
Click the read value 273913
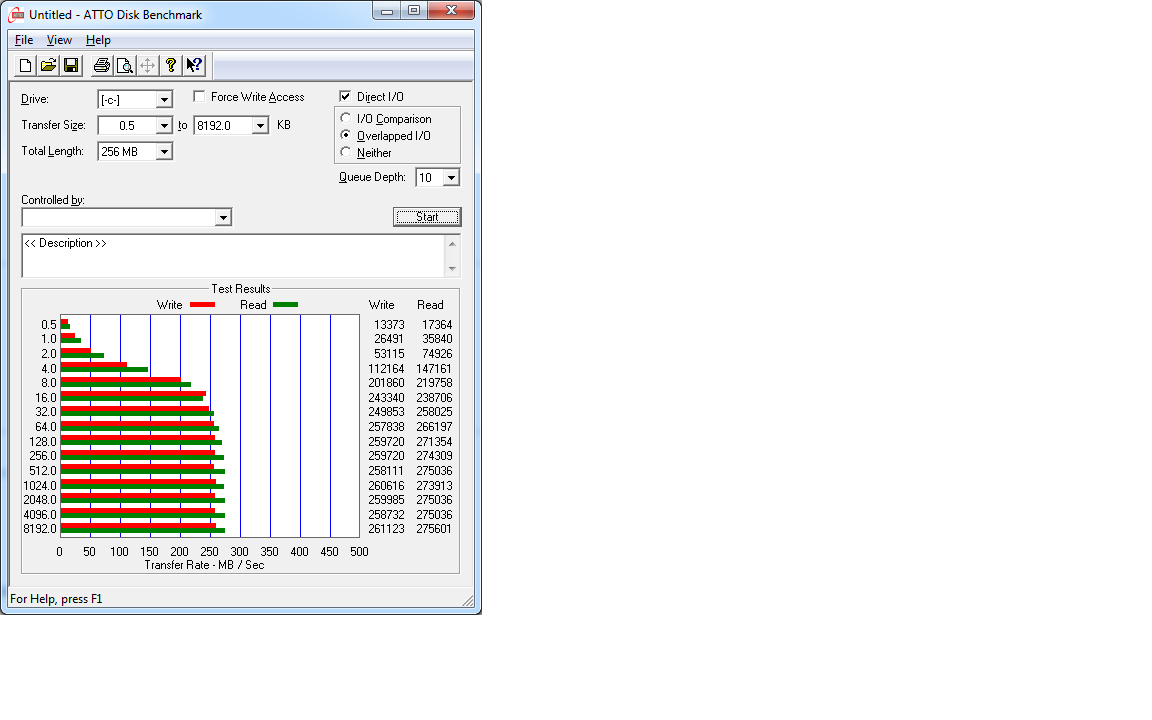click(x=434, y=485)
